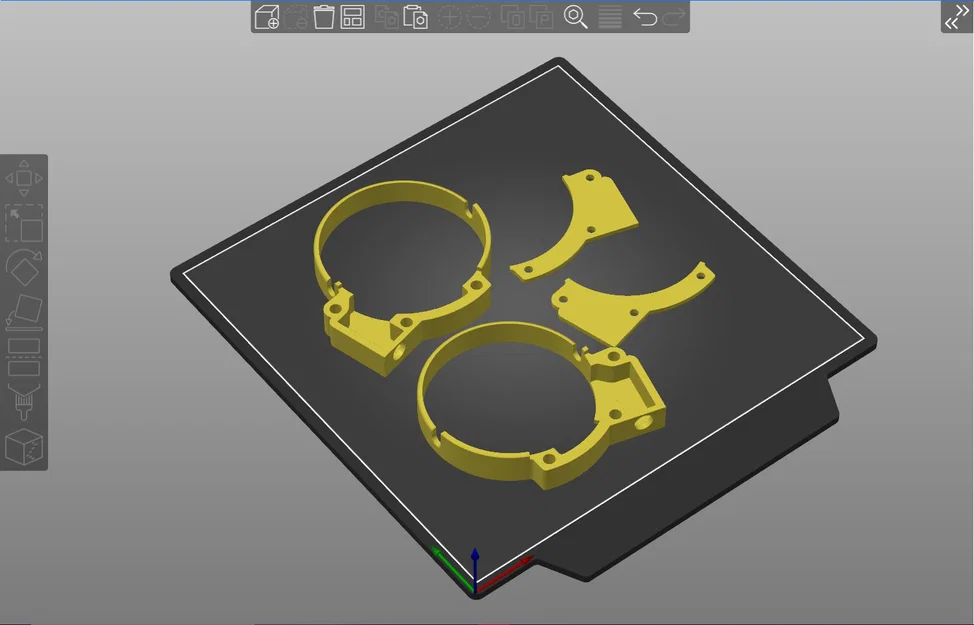Open the paint-on supports brush tool

(x=24, y=401)
